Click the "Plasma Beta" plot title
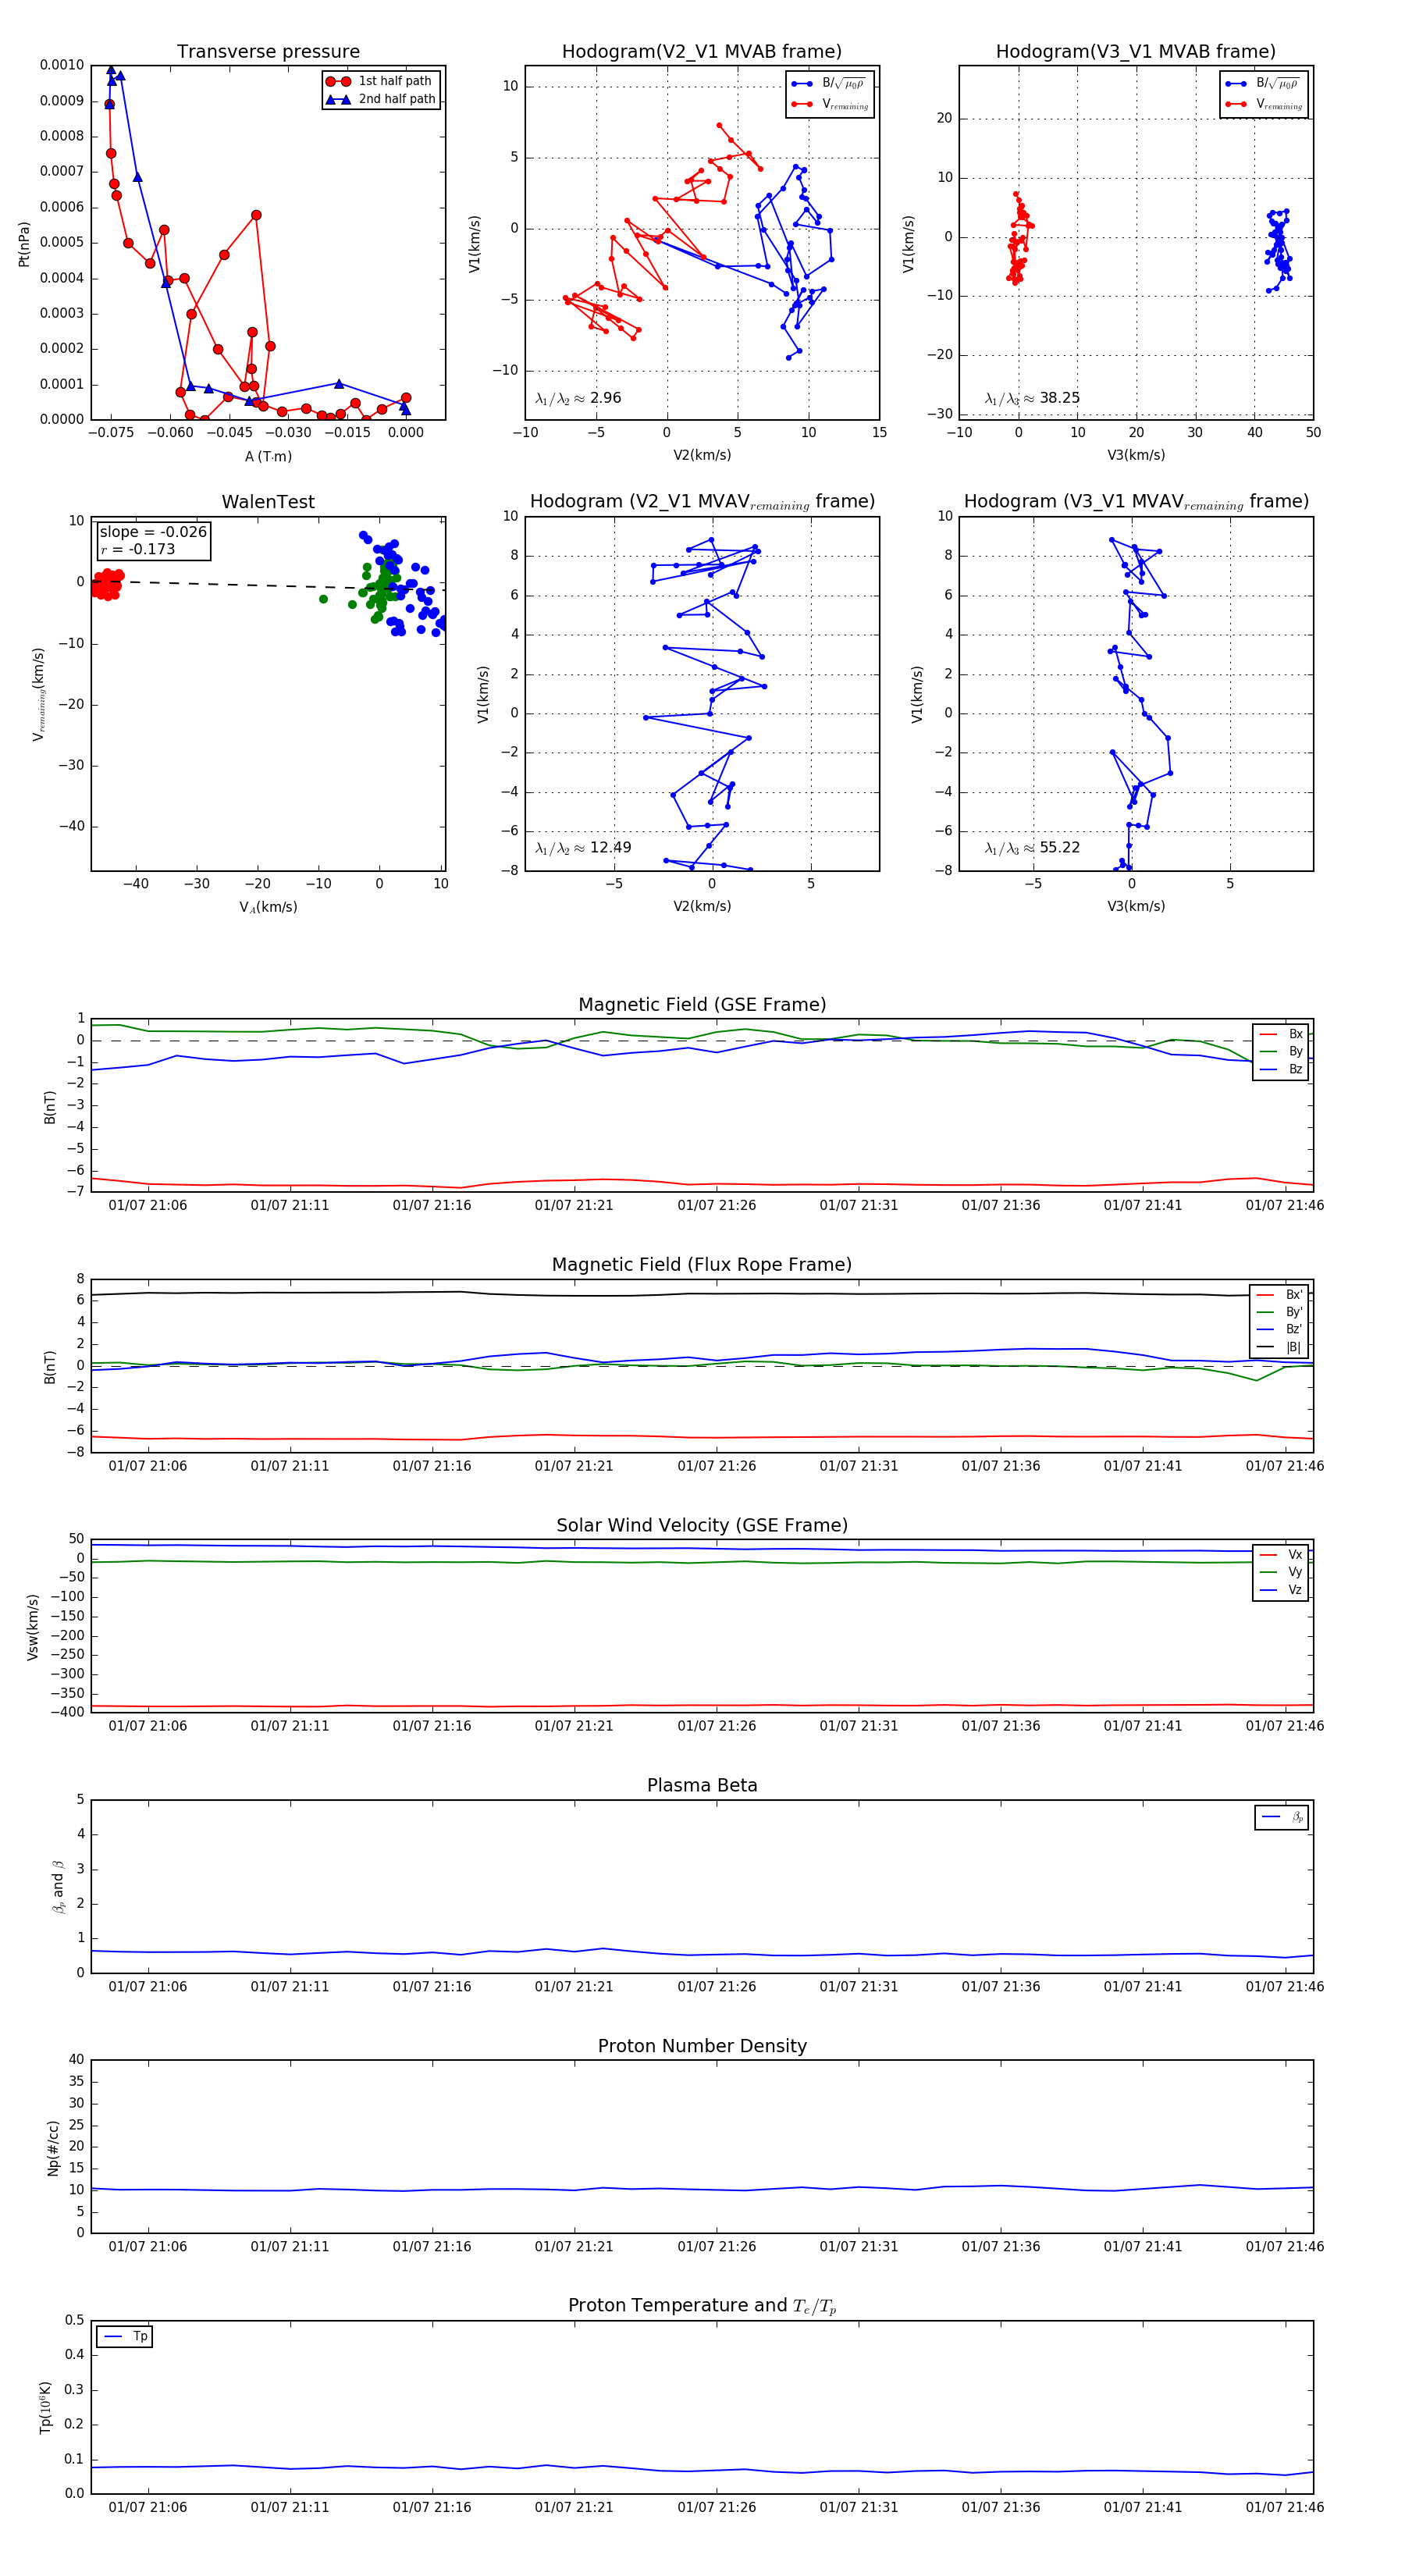The width and height of the screenshot is (1405, 2576). point(702,1785)
